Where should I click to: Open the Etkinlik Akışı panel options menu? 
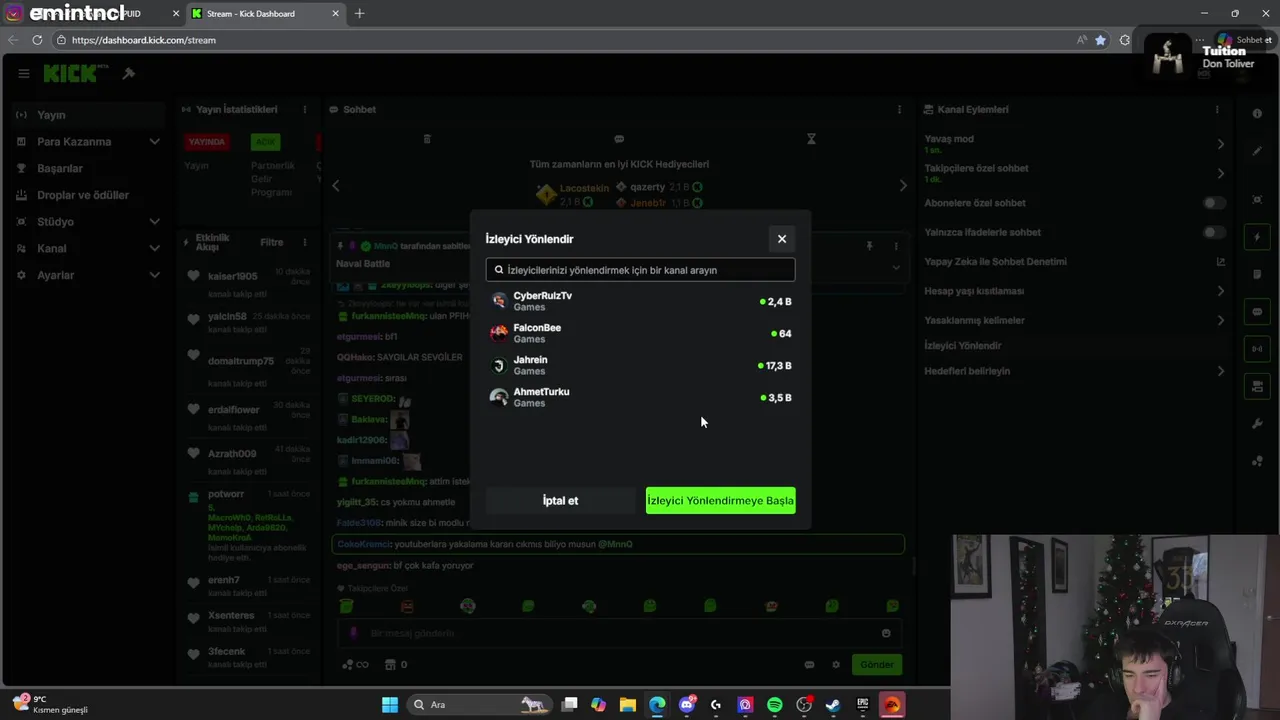click(303, 242)
